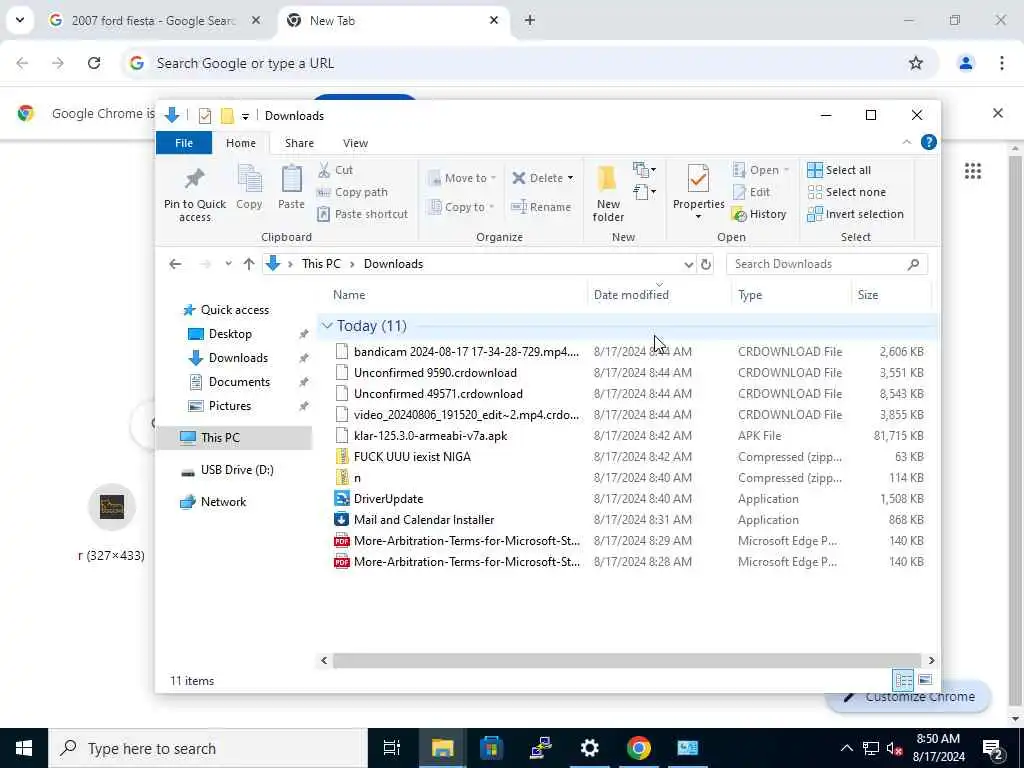The width and height of the screenshot is (1024, 768).
Task: Open Chrome tab search dropdown
Action: pos(20,20)
